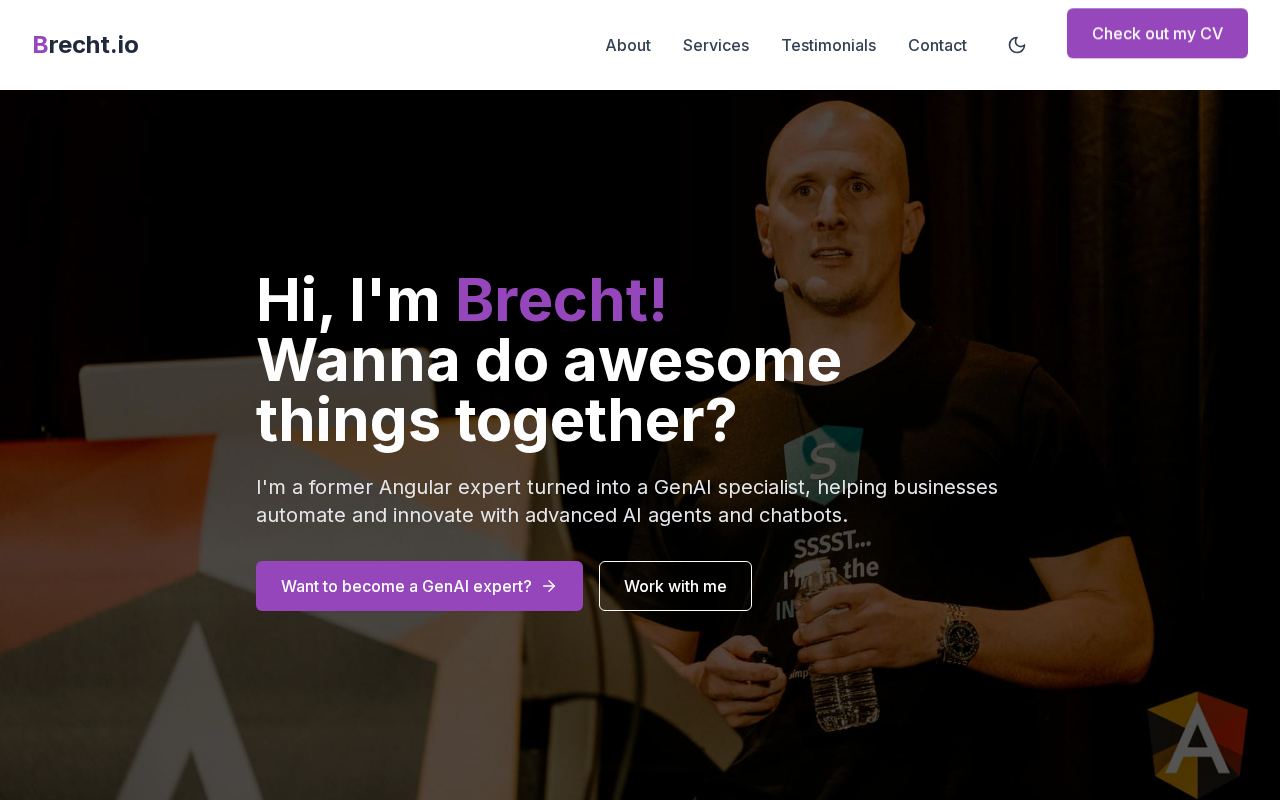Click the Work with me button

pyautogui.click(x=675, y=586)
